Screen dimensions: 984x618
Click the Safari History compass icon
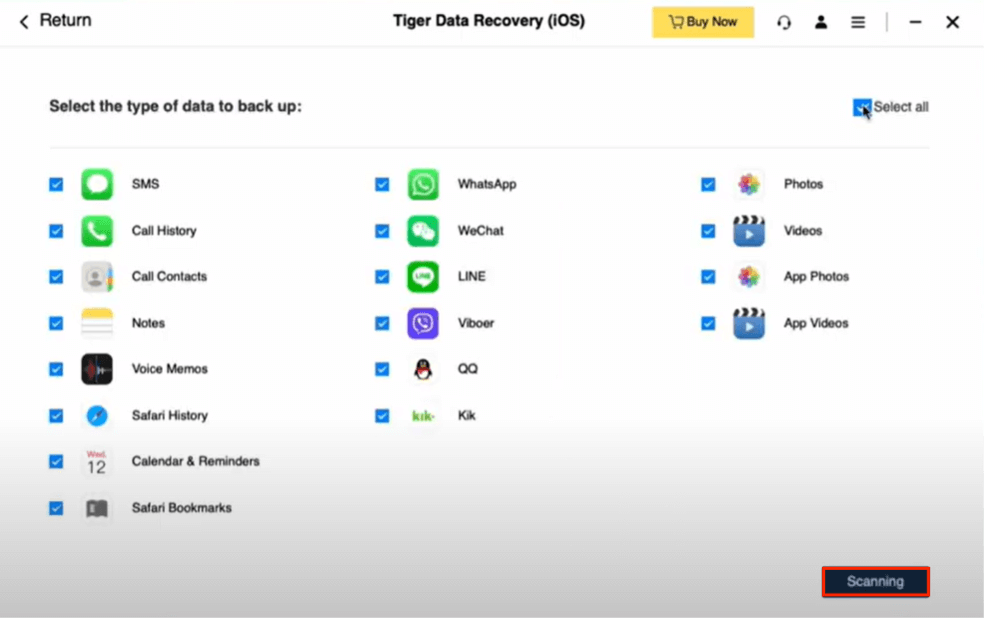pos(97,415)
